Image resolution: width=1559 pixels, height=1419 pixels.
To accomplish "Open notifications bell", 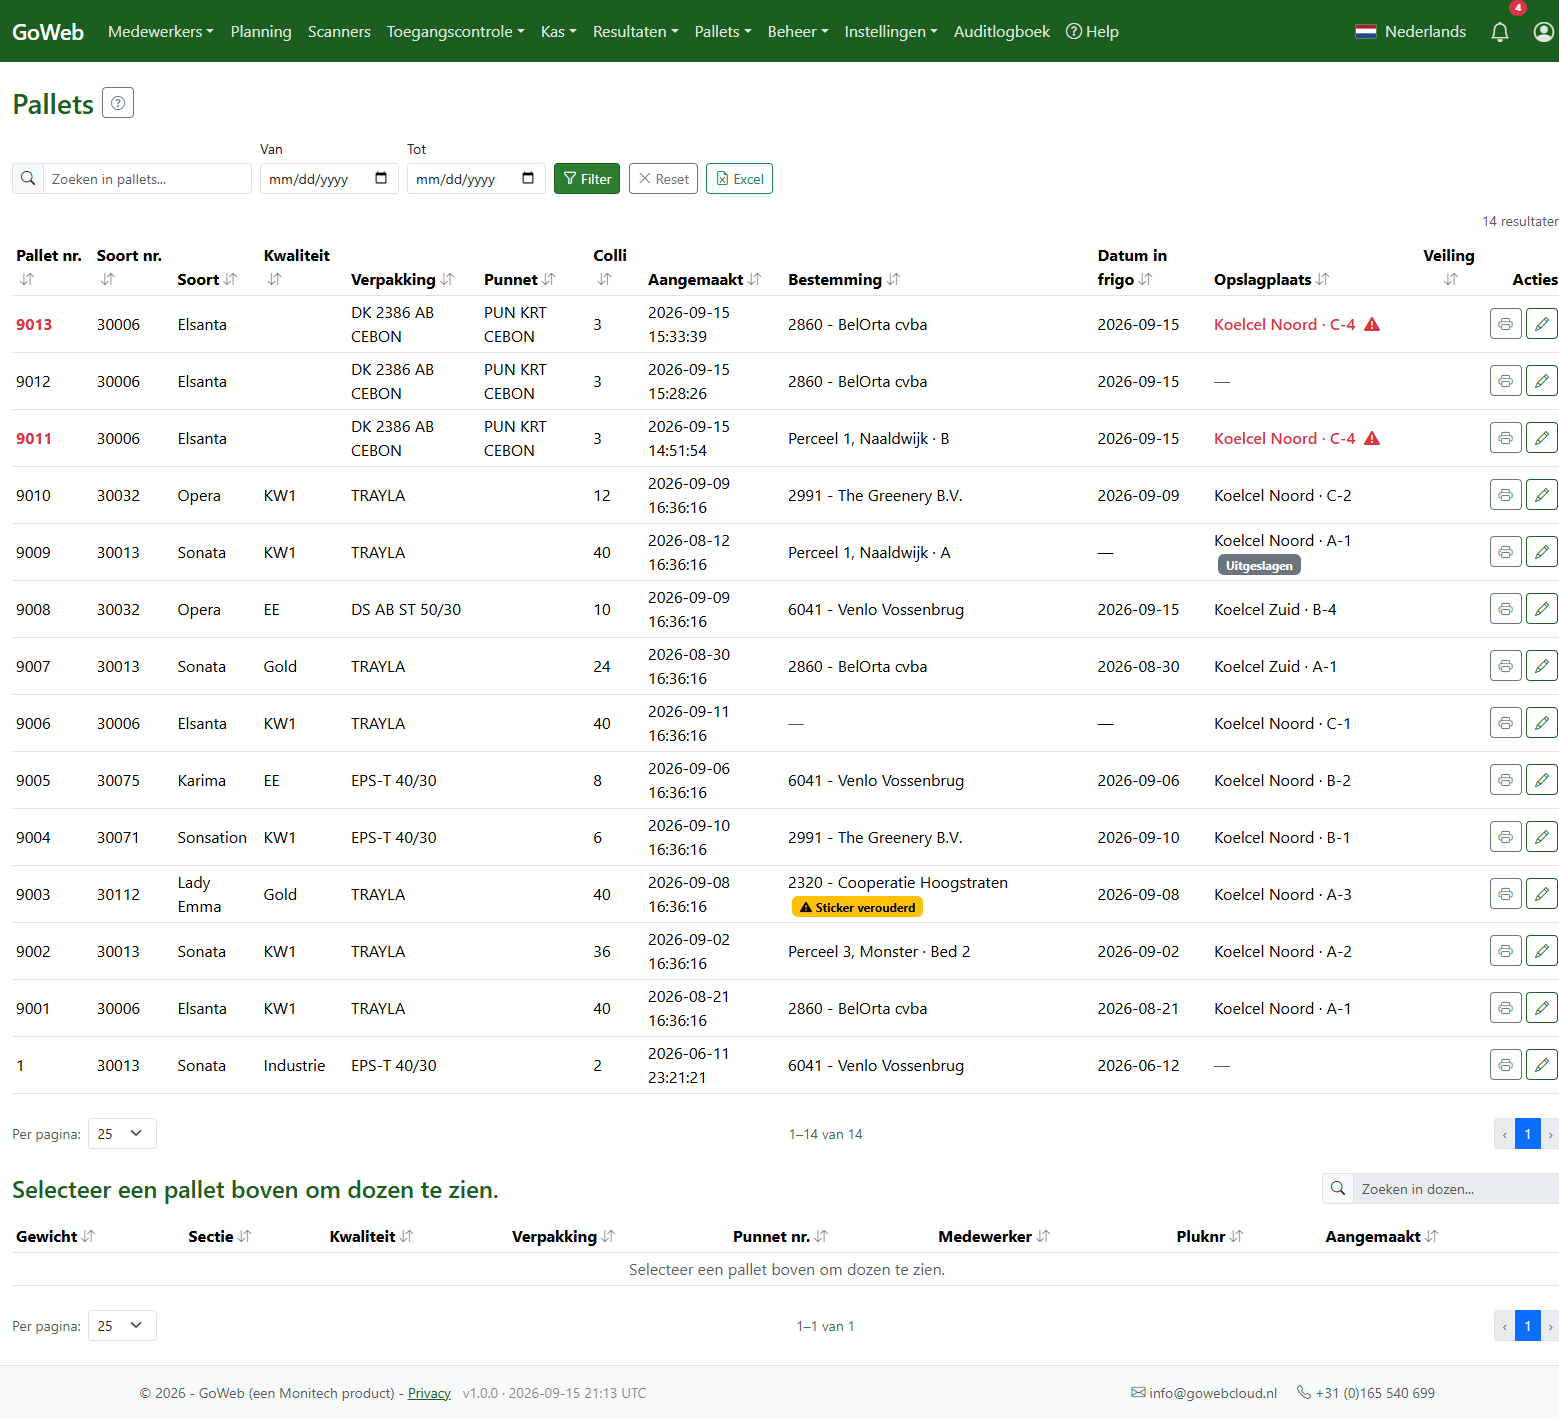I will tap(1500, 32).
